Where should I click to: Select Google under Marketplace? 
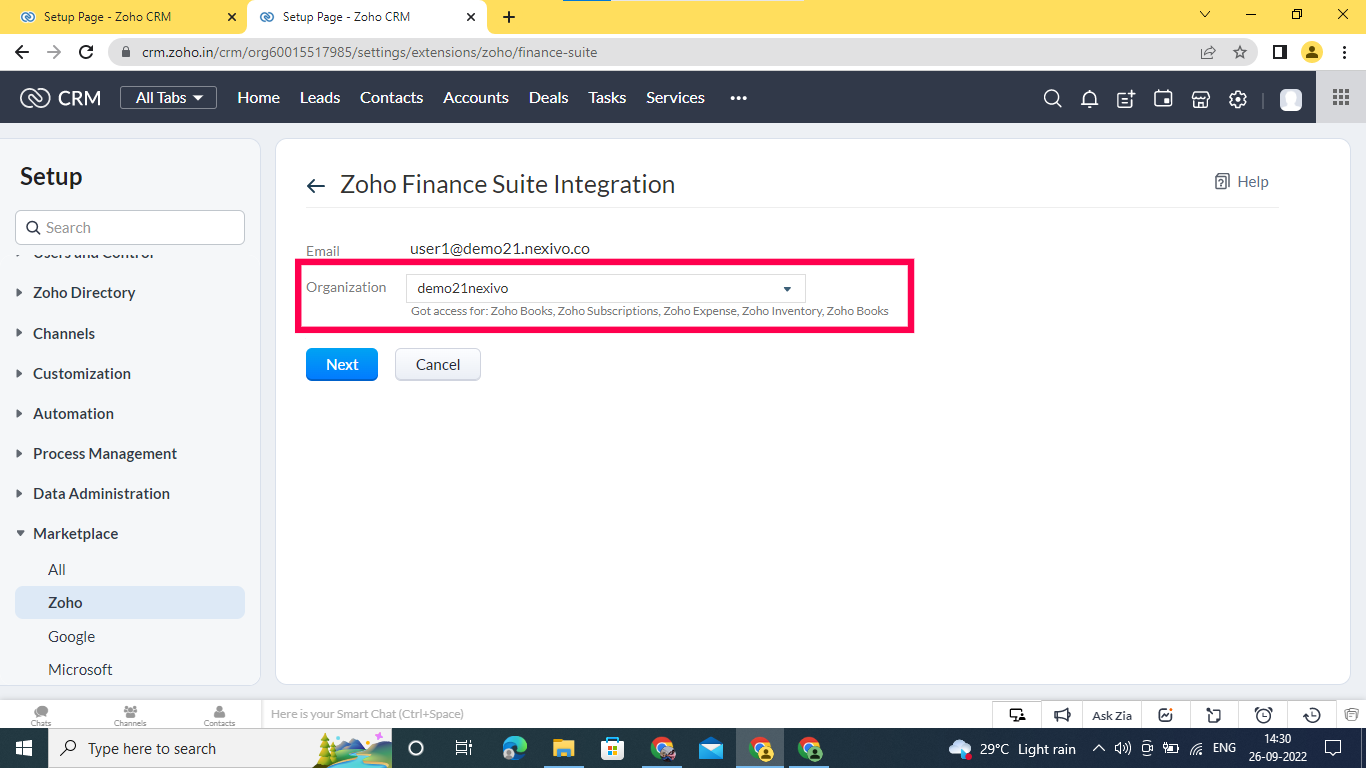pos(72,636)
